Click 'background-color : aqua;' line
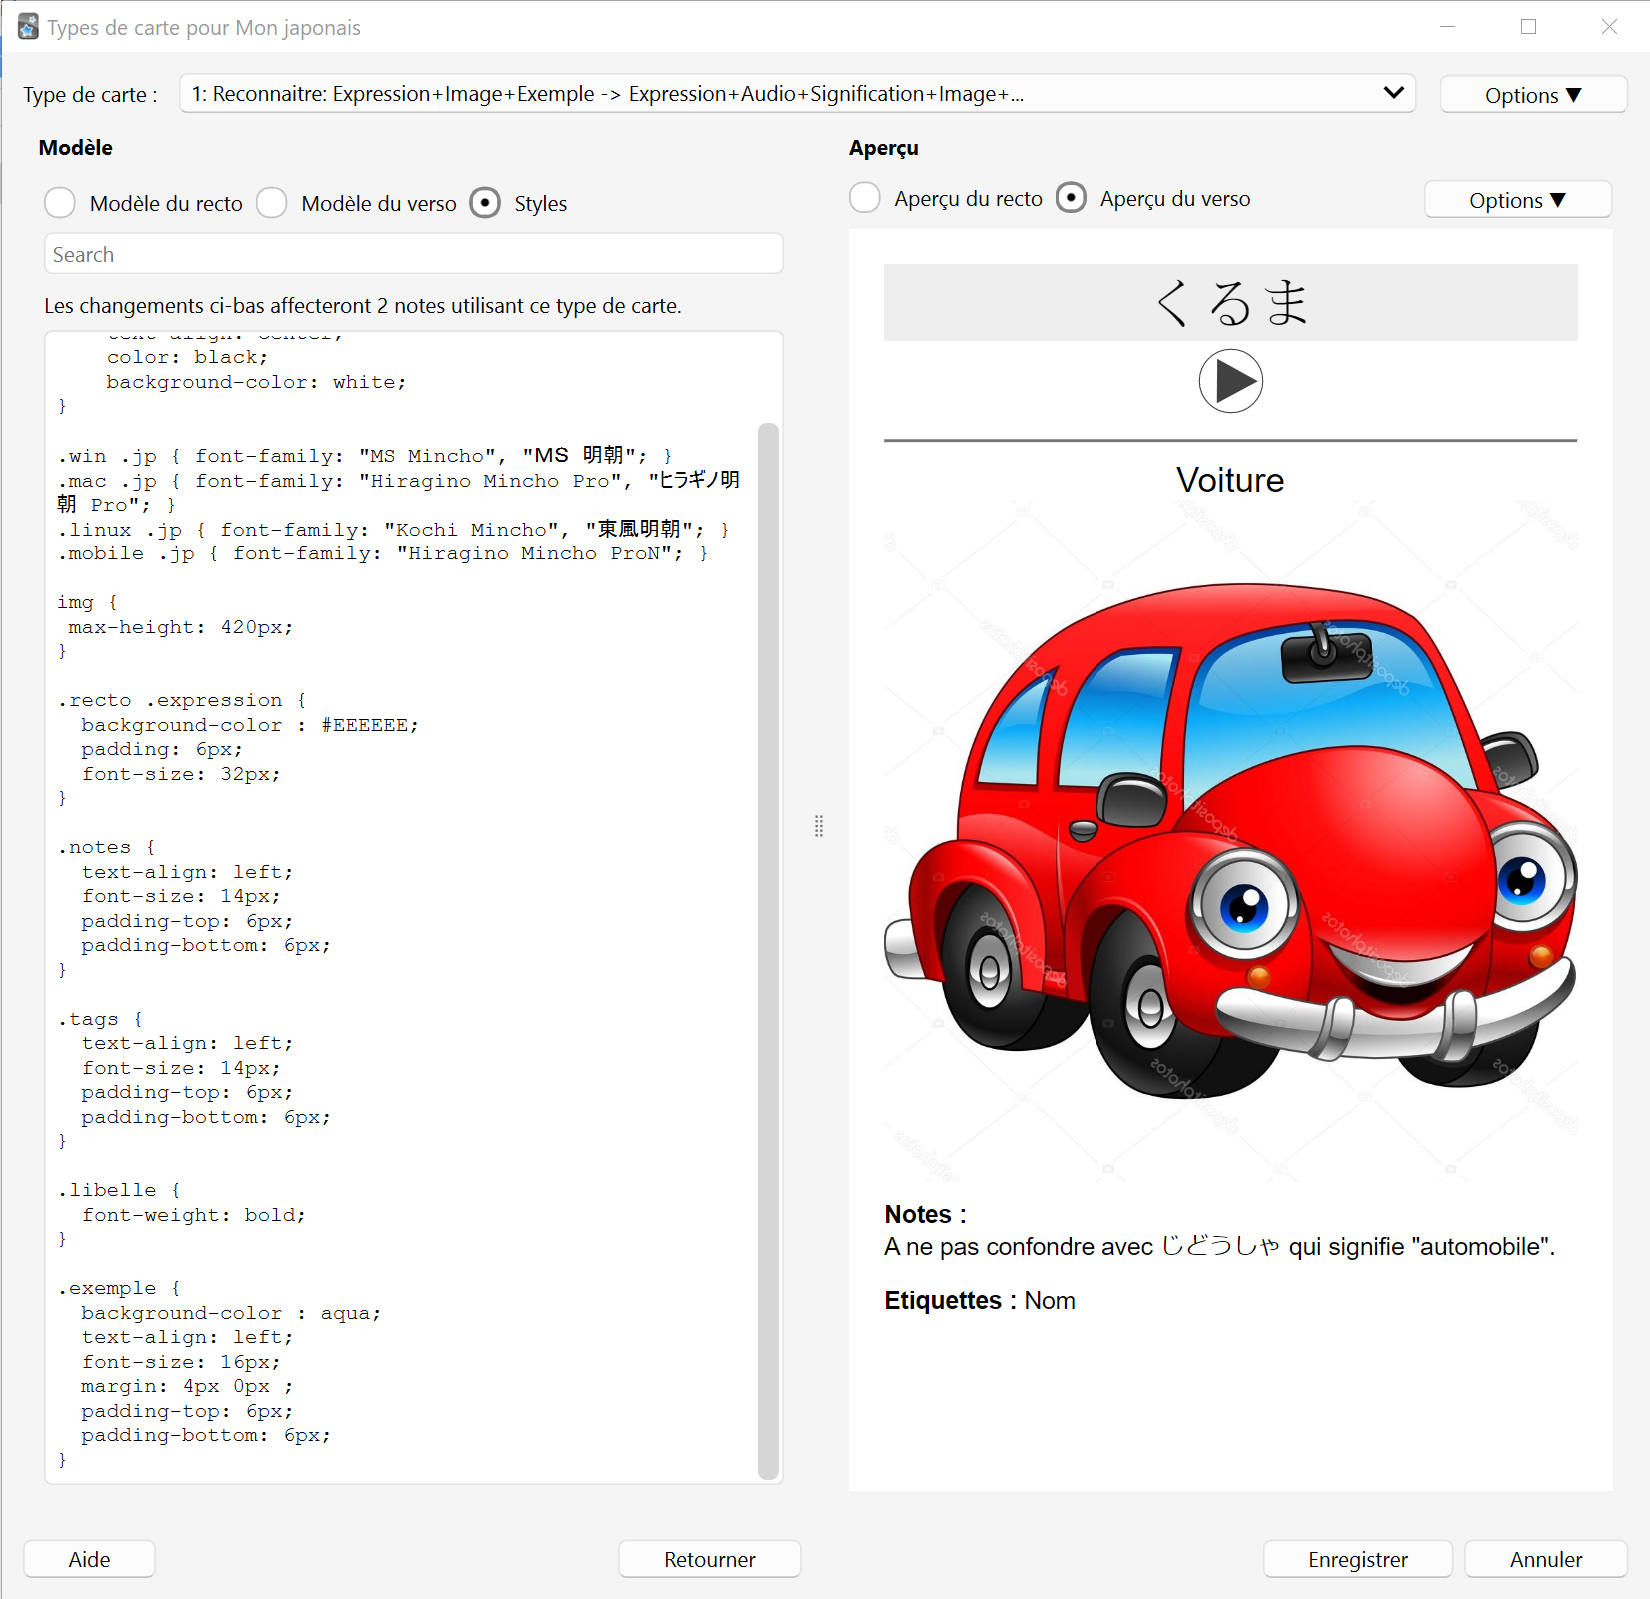Viewport: 1650px width, 1599px height. (231, 1313)
